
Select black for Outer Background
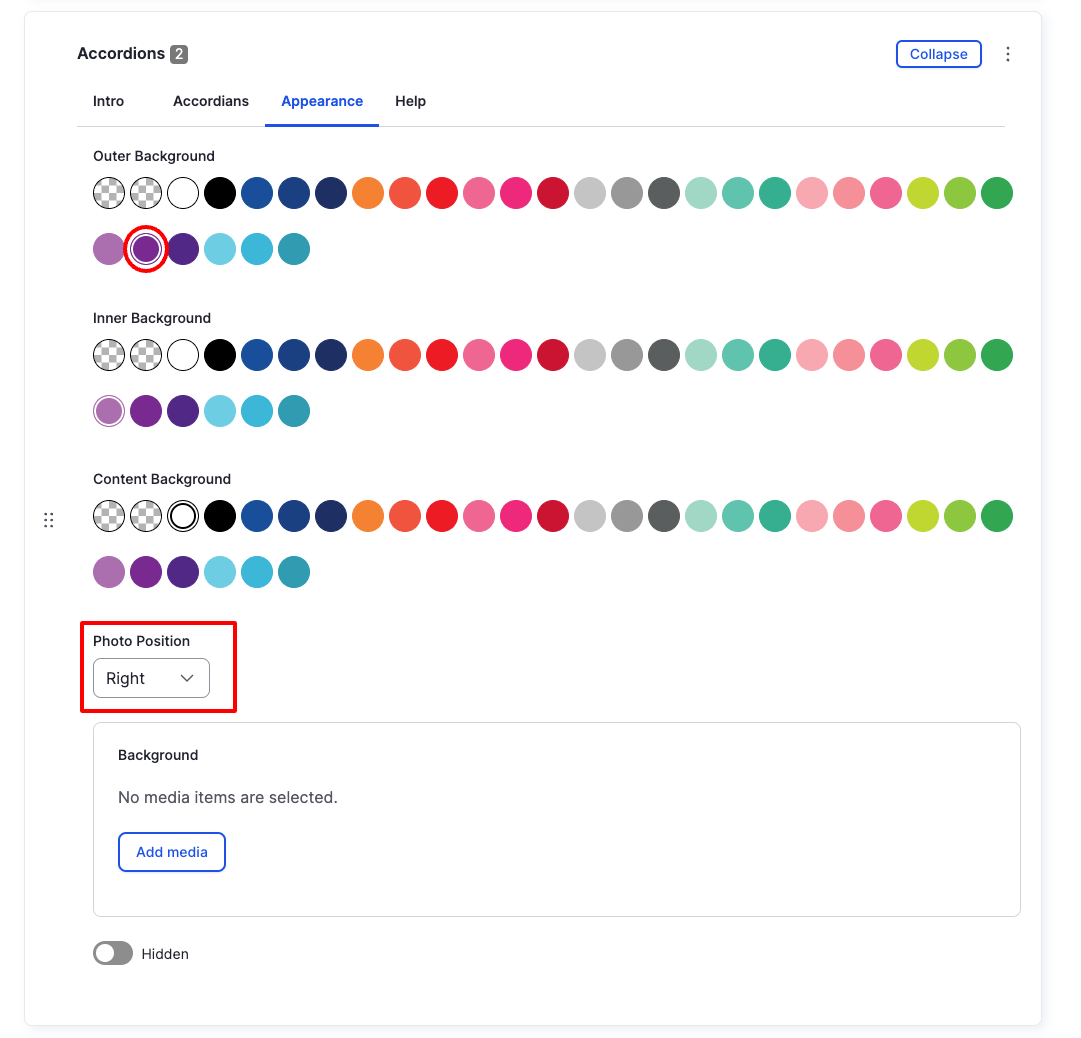pyautogui.click(x=220, y=192)
